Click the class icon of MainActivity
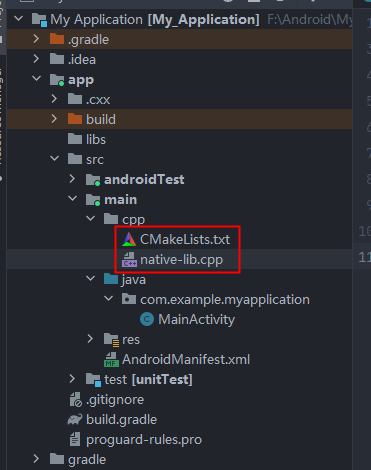Image resolution: width=371 pixels, height=470 pixels. 147,319
